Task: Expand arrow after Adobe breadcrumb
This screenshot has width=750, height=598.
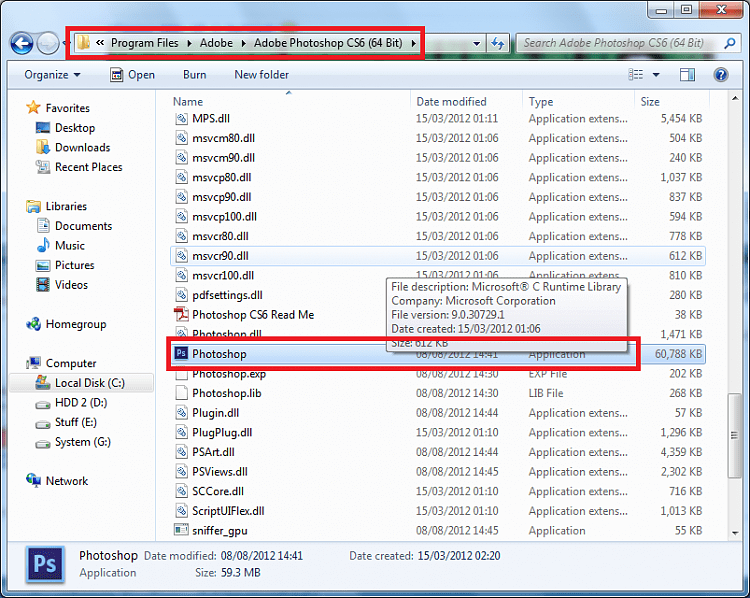Action: [243, 43]
